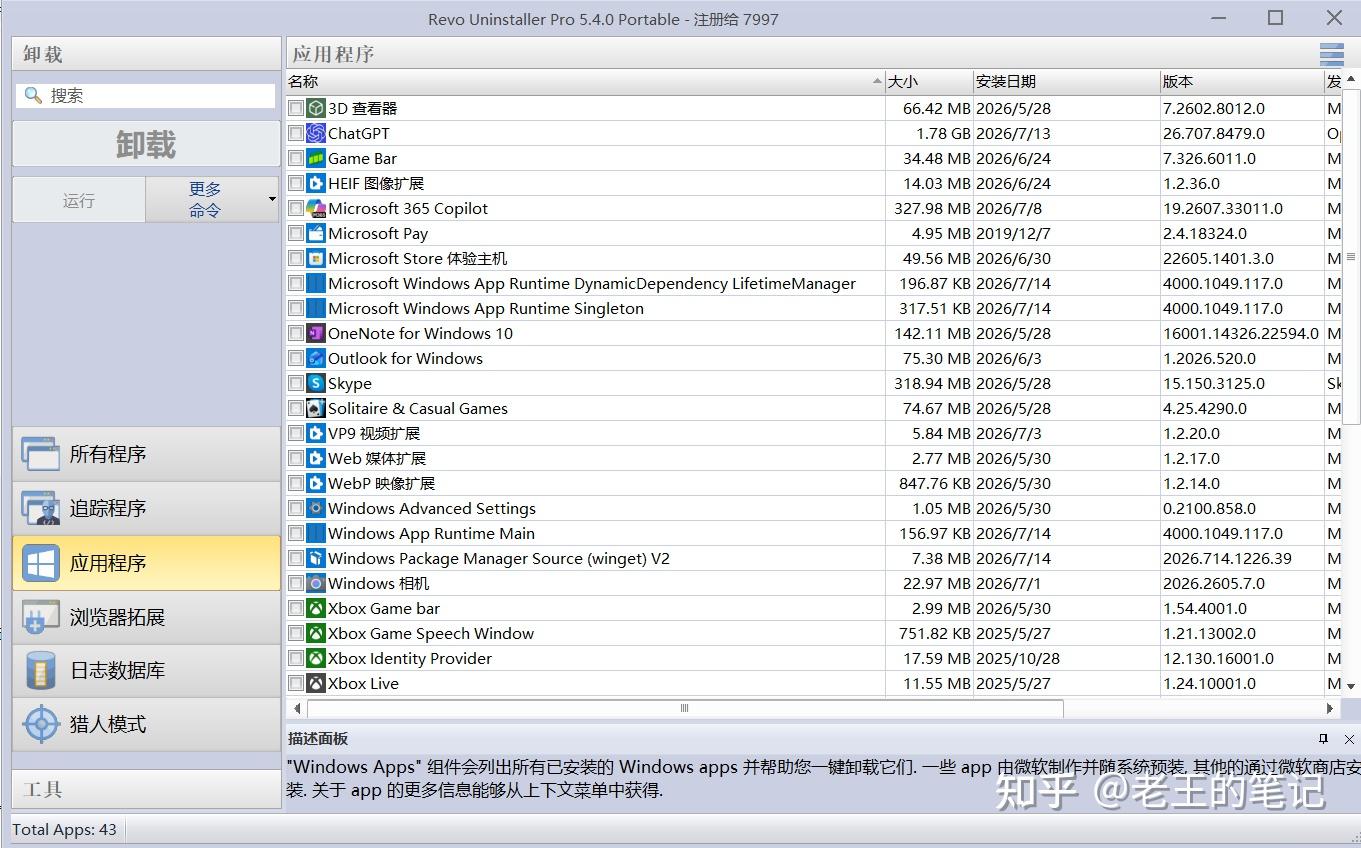The width and height of the screenshot is (1361, 848).
Task: Pin the 描述面板 description panel
Action: click(x=1323, y=739)
